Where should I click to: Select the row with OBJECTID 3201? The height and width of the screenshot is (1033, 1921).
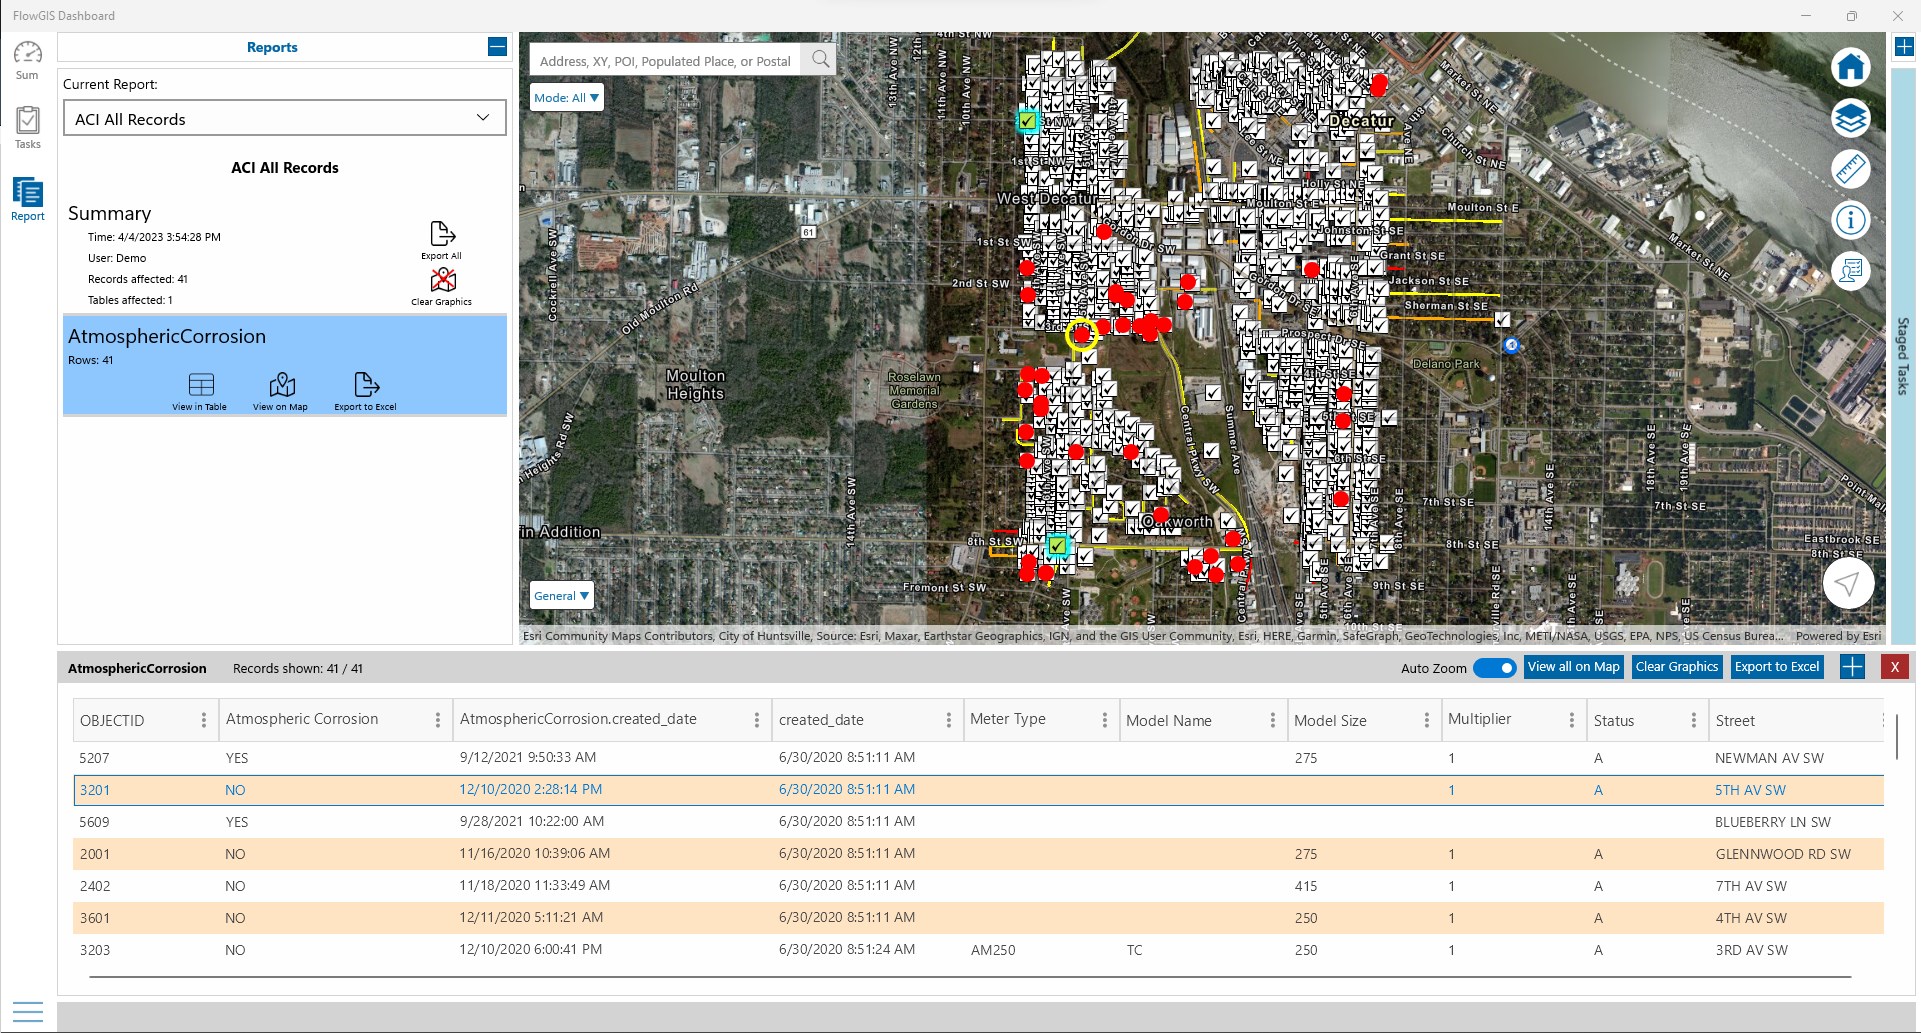click(x=979, y=790)
